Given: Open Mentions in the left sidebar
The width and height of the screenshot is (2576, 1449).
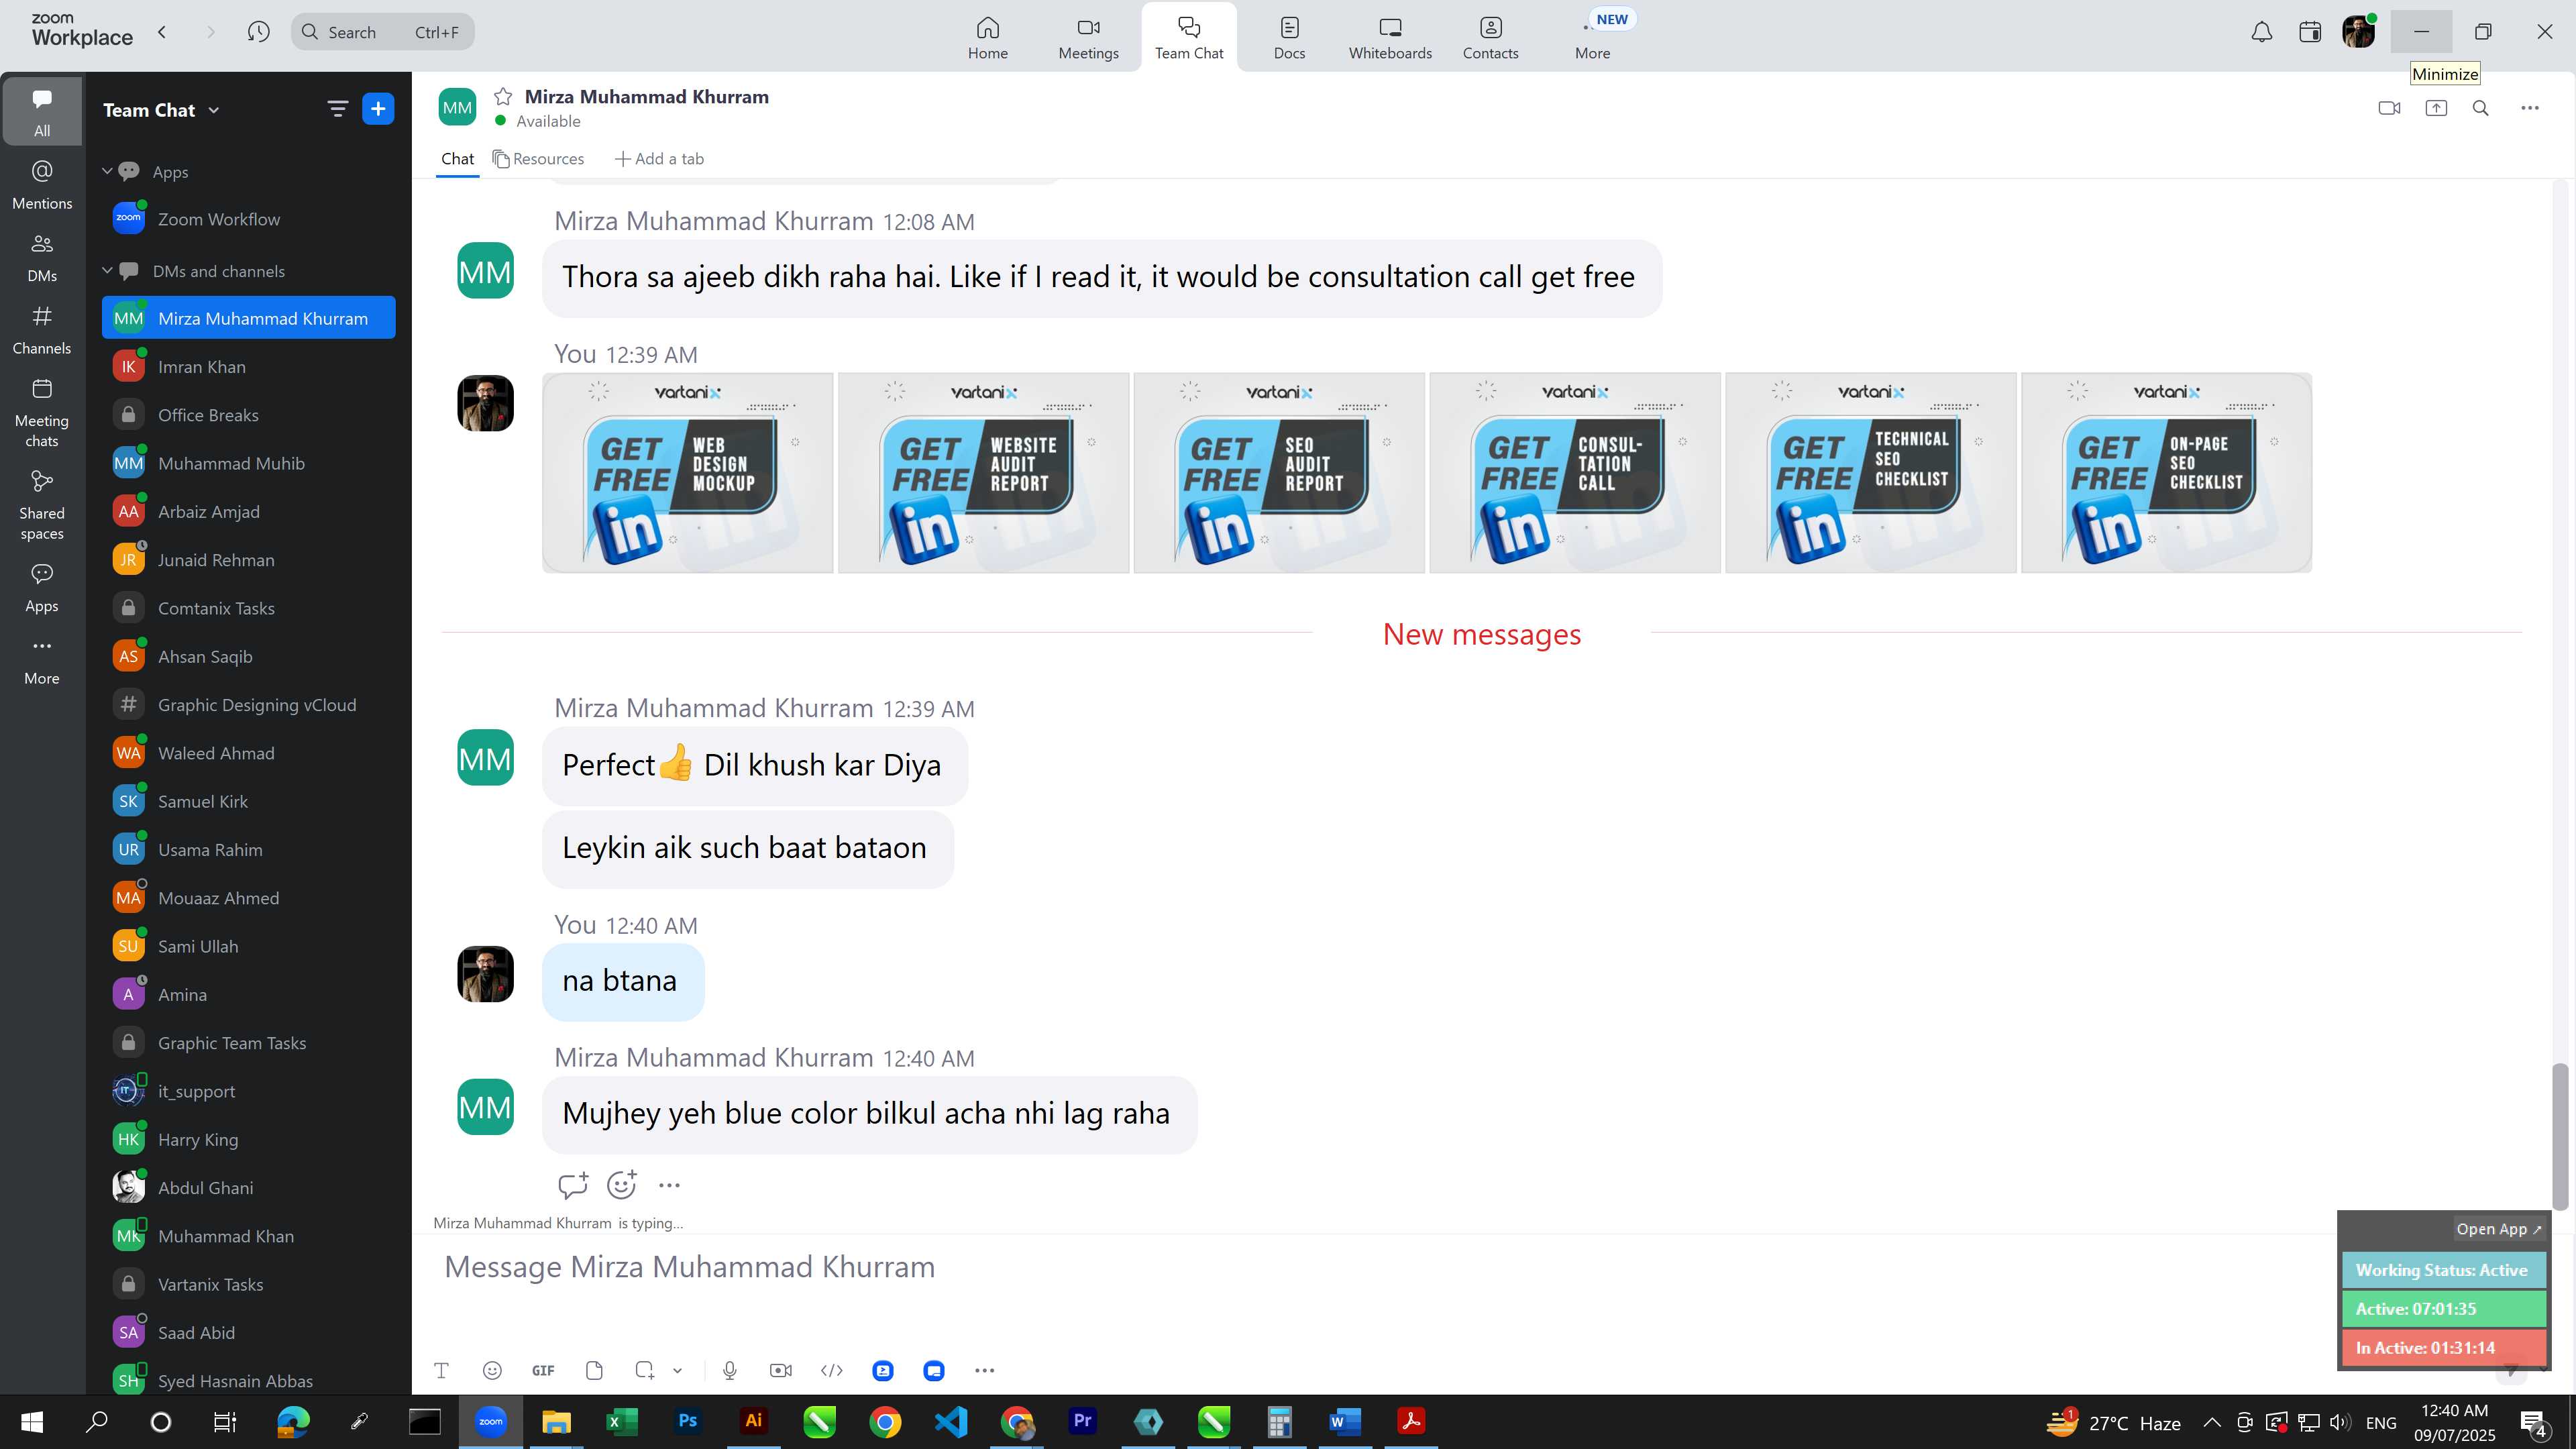Looking at the screenshot, I should coord(42,184).
